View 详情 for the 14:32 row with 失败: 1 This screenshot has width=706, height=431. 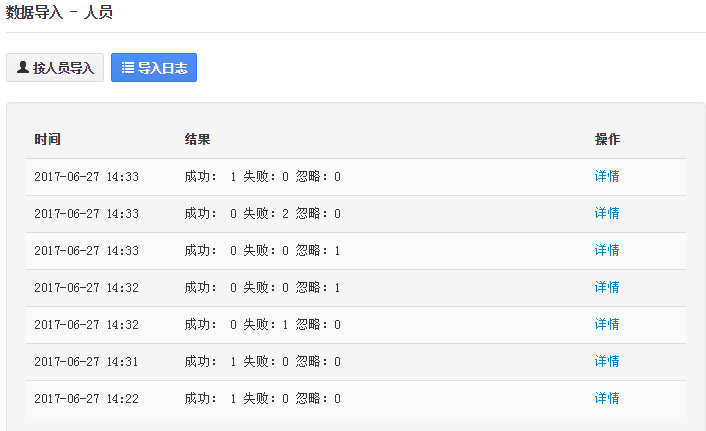(x=607, y=325)
